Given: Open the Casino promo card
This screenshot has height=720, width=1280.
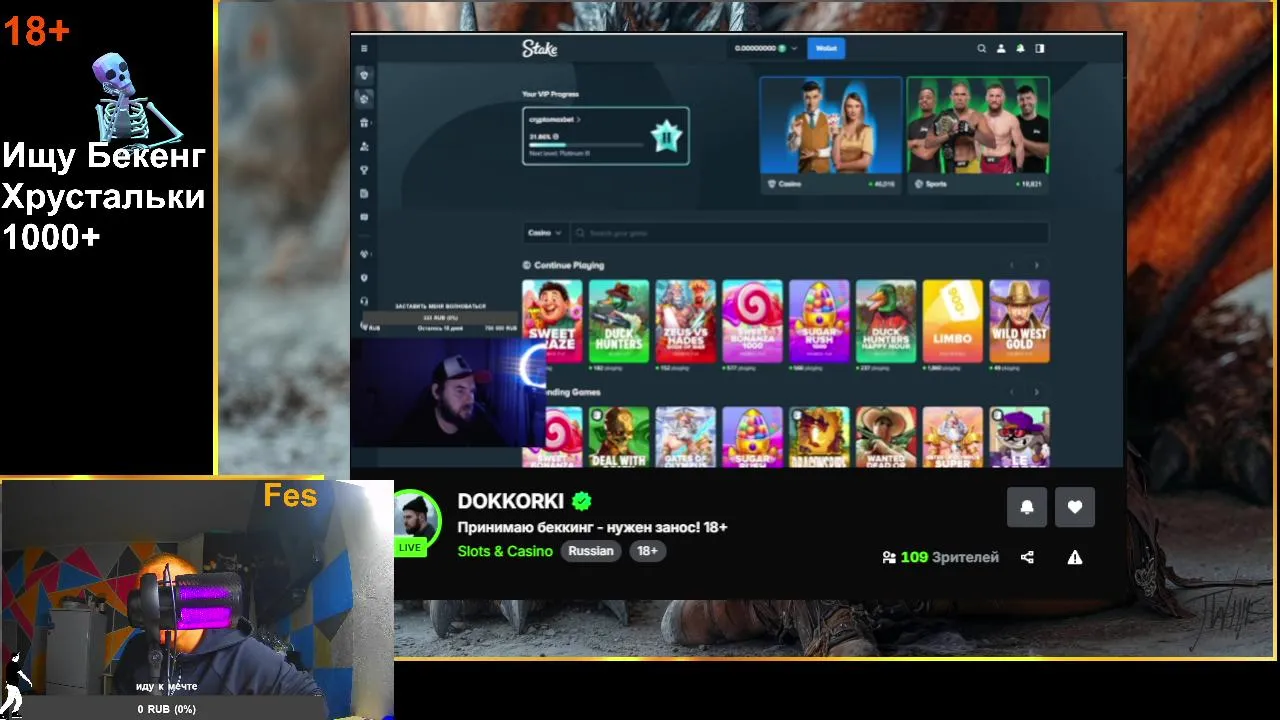Looking at the screenshot, I should point(830,135).
